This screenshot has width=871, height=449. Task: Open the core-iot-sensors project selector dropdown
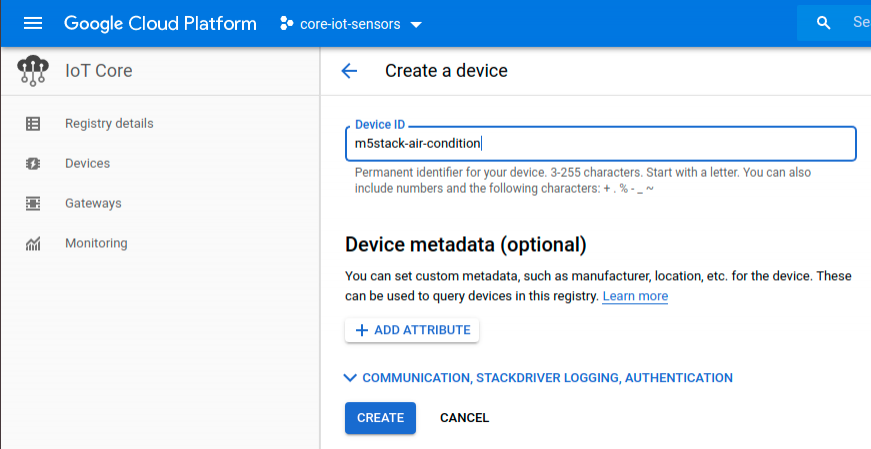(x=351, y=23)
